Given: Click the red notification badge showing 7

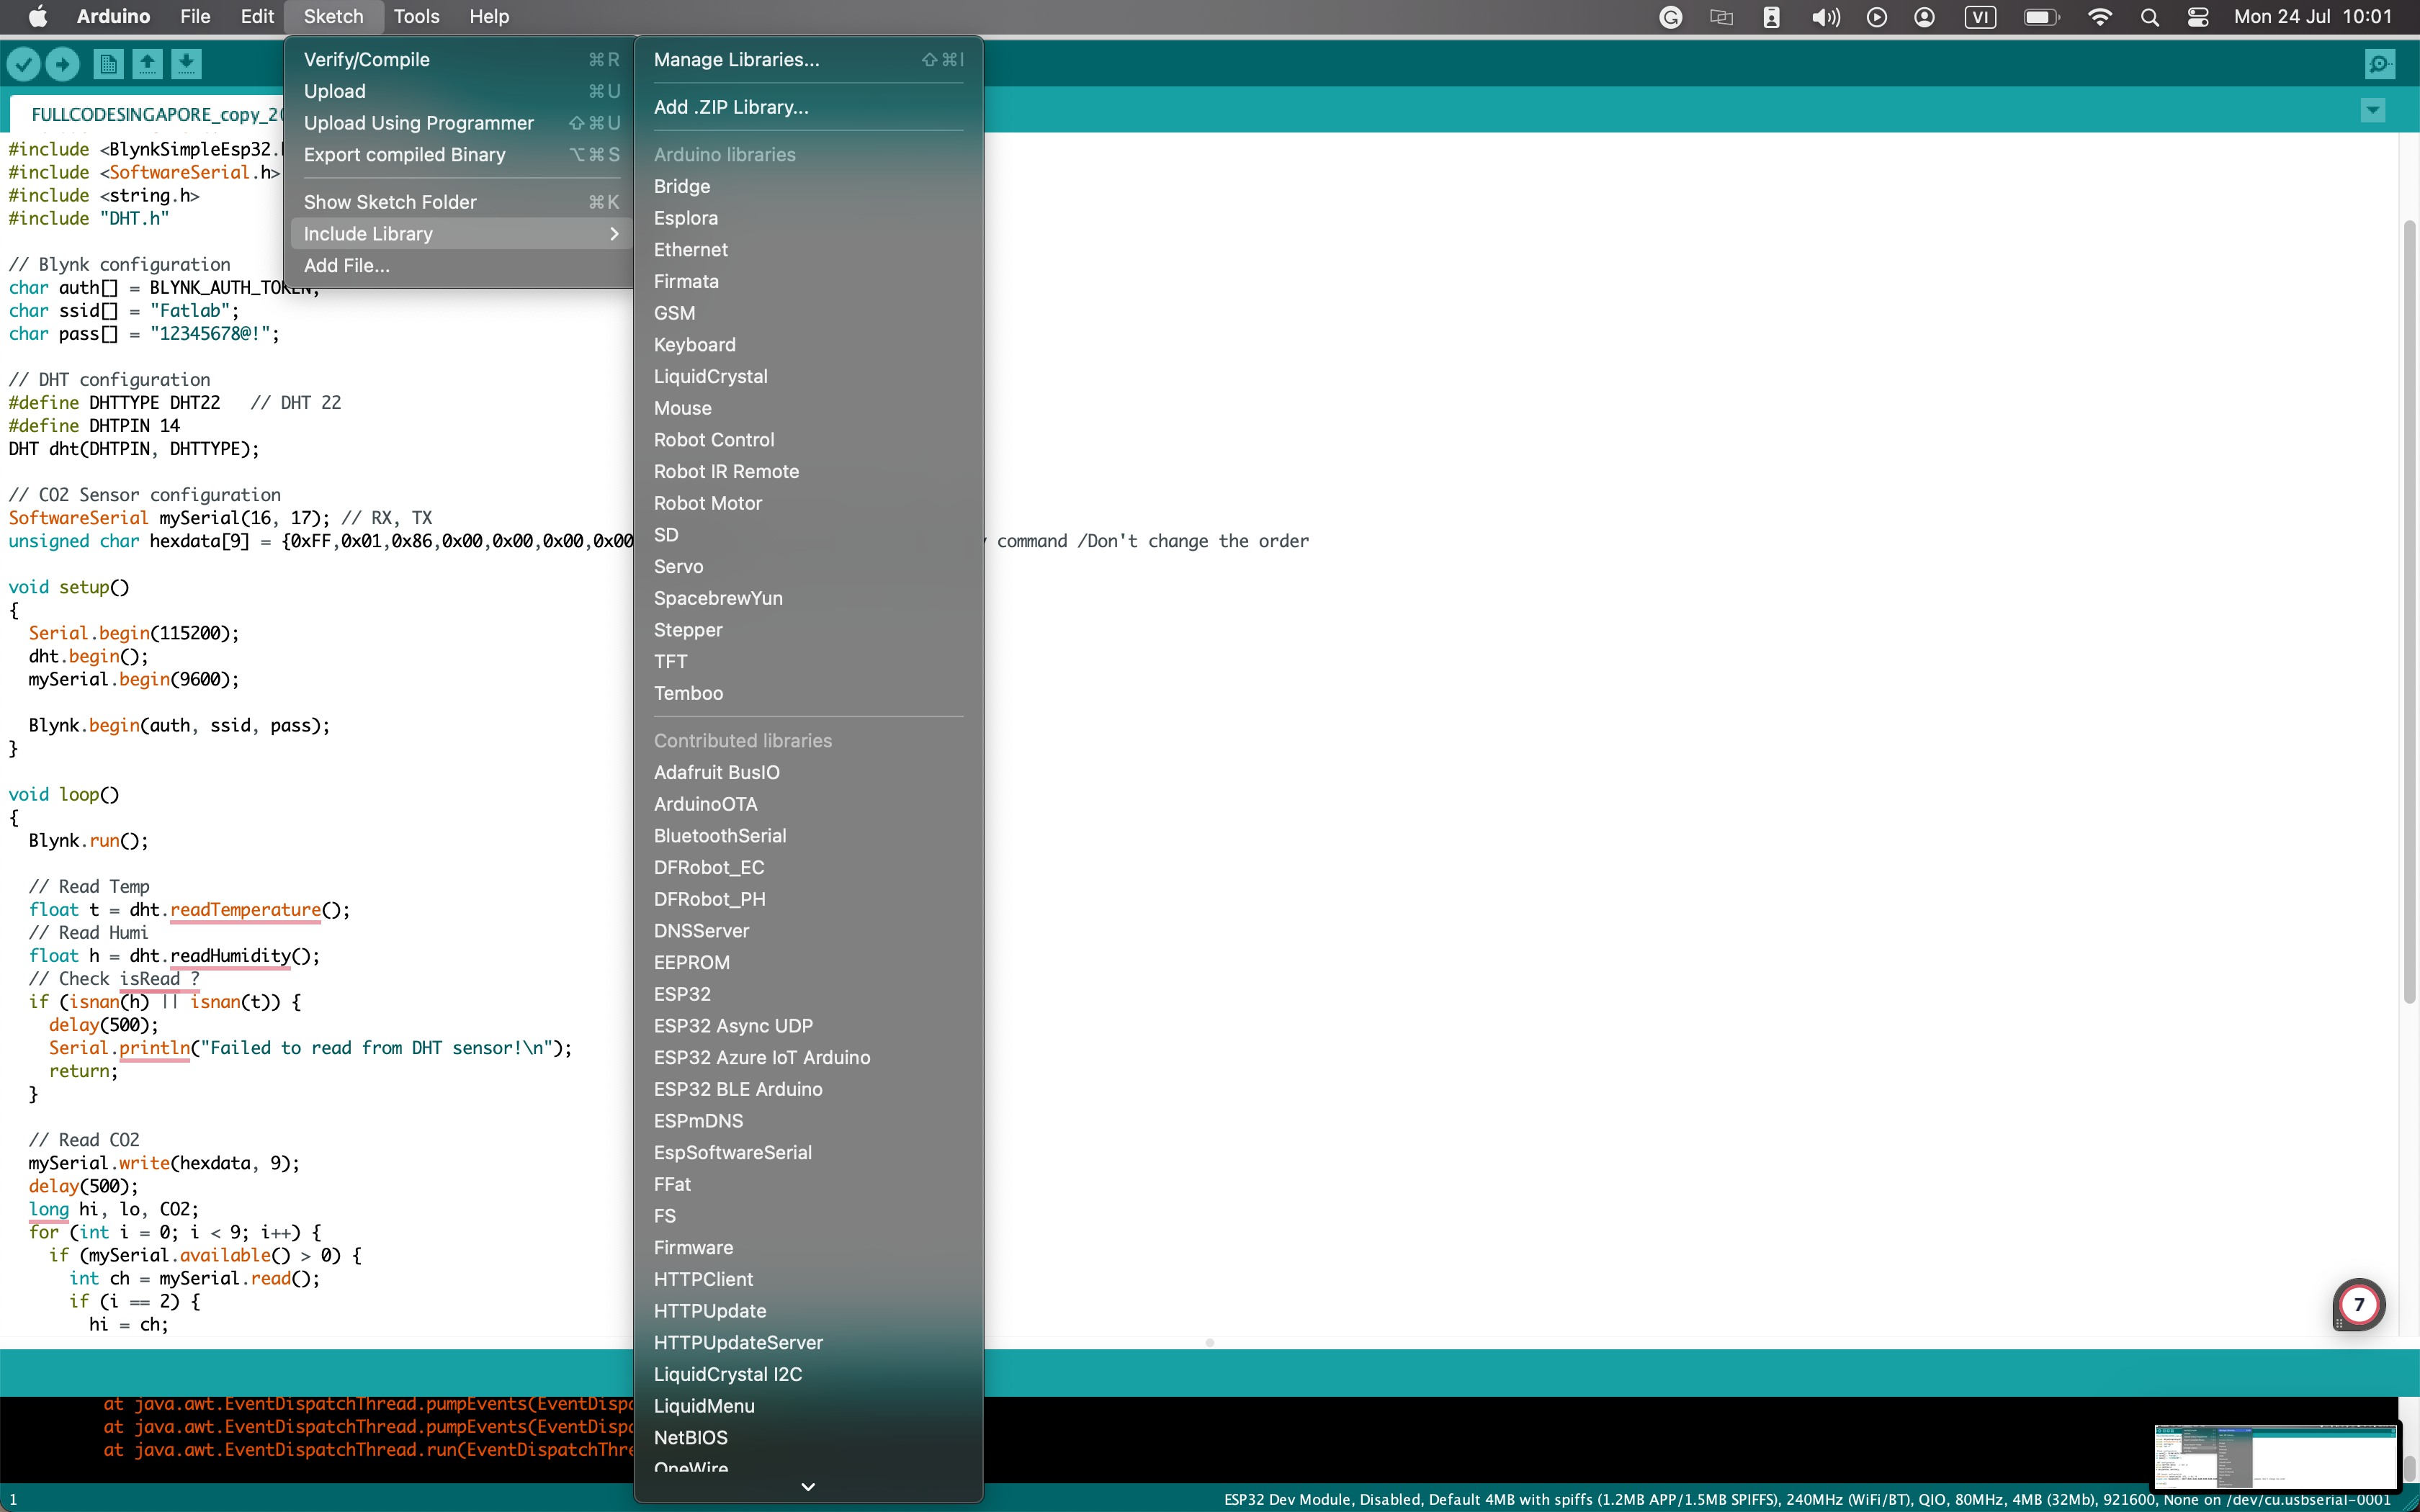Looking at the screenshot, I should click(2359, 1304).
